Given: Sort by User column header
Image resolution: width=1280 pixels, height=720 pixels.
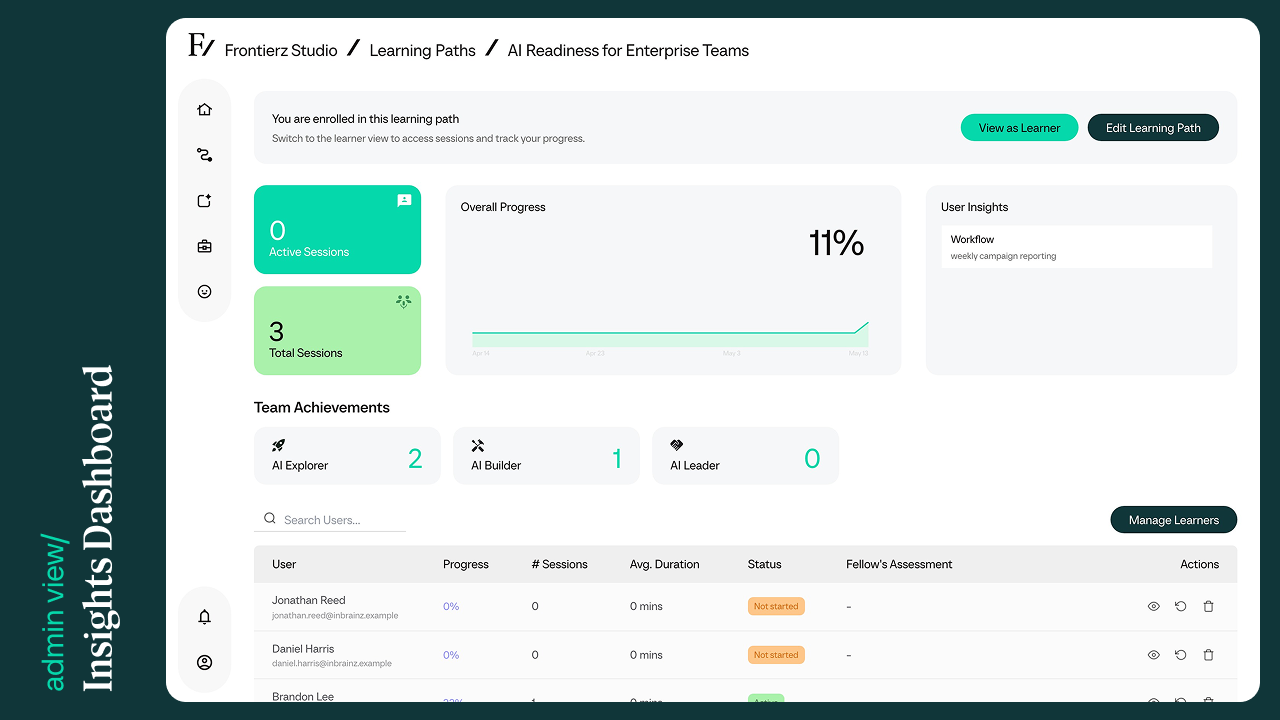Looking at the screenshot, I should [284, 564].
